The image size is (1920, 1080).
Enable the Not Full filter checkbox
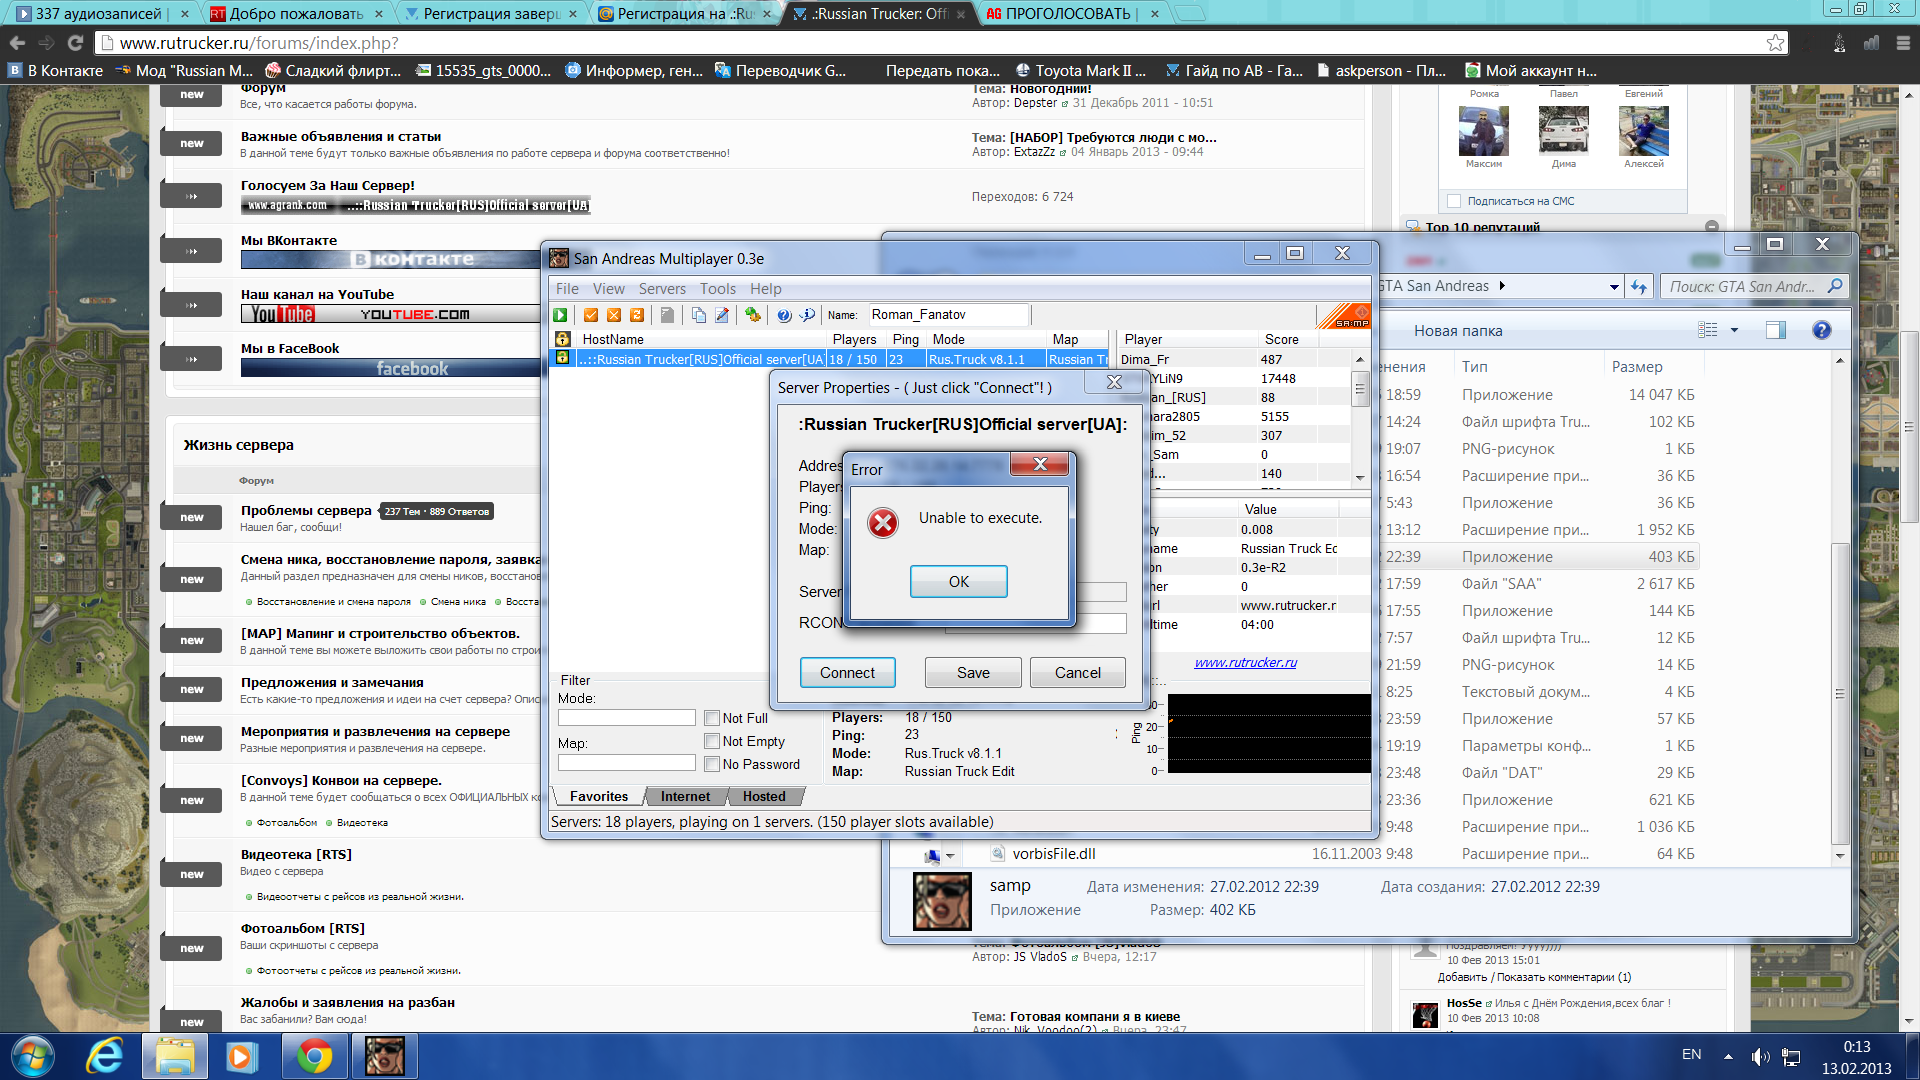tap(712, 718)
